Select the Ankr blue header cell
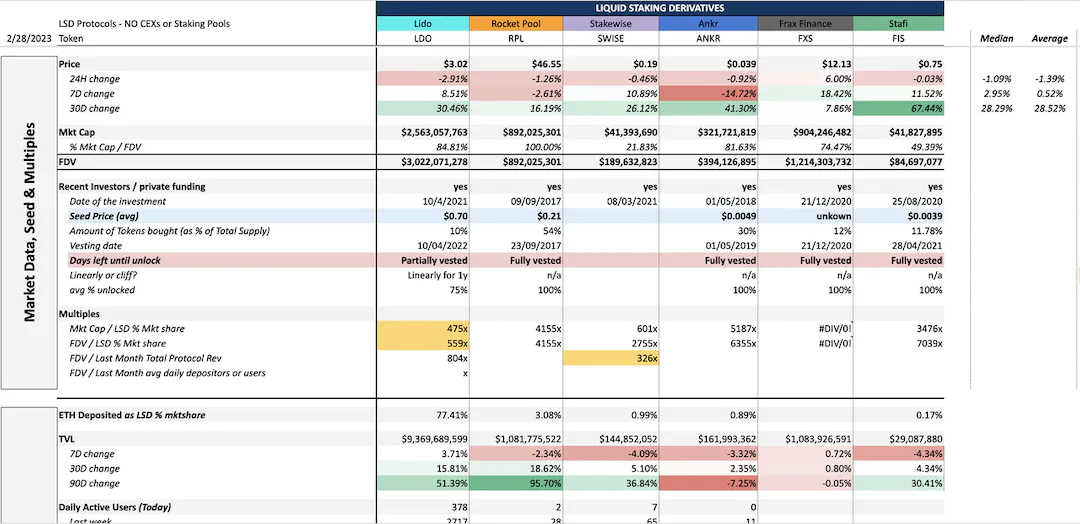 point(708,24)
